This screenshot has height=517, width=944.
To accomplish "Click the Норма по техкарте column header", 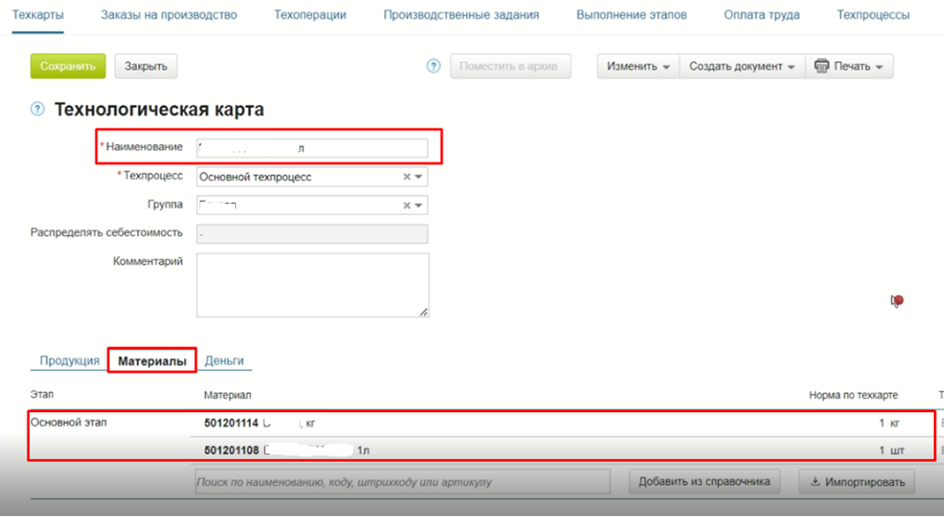I will 854,395.
